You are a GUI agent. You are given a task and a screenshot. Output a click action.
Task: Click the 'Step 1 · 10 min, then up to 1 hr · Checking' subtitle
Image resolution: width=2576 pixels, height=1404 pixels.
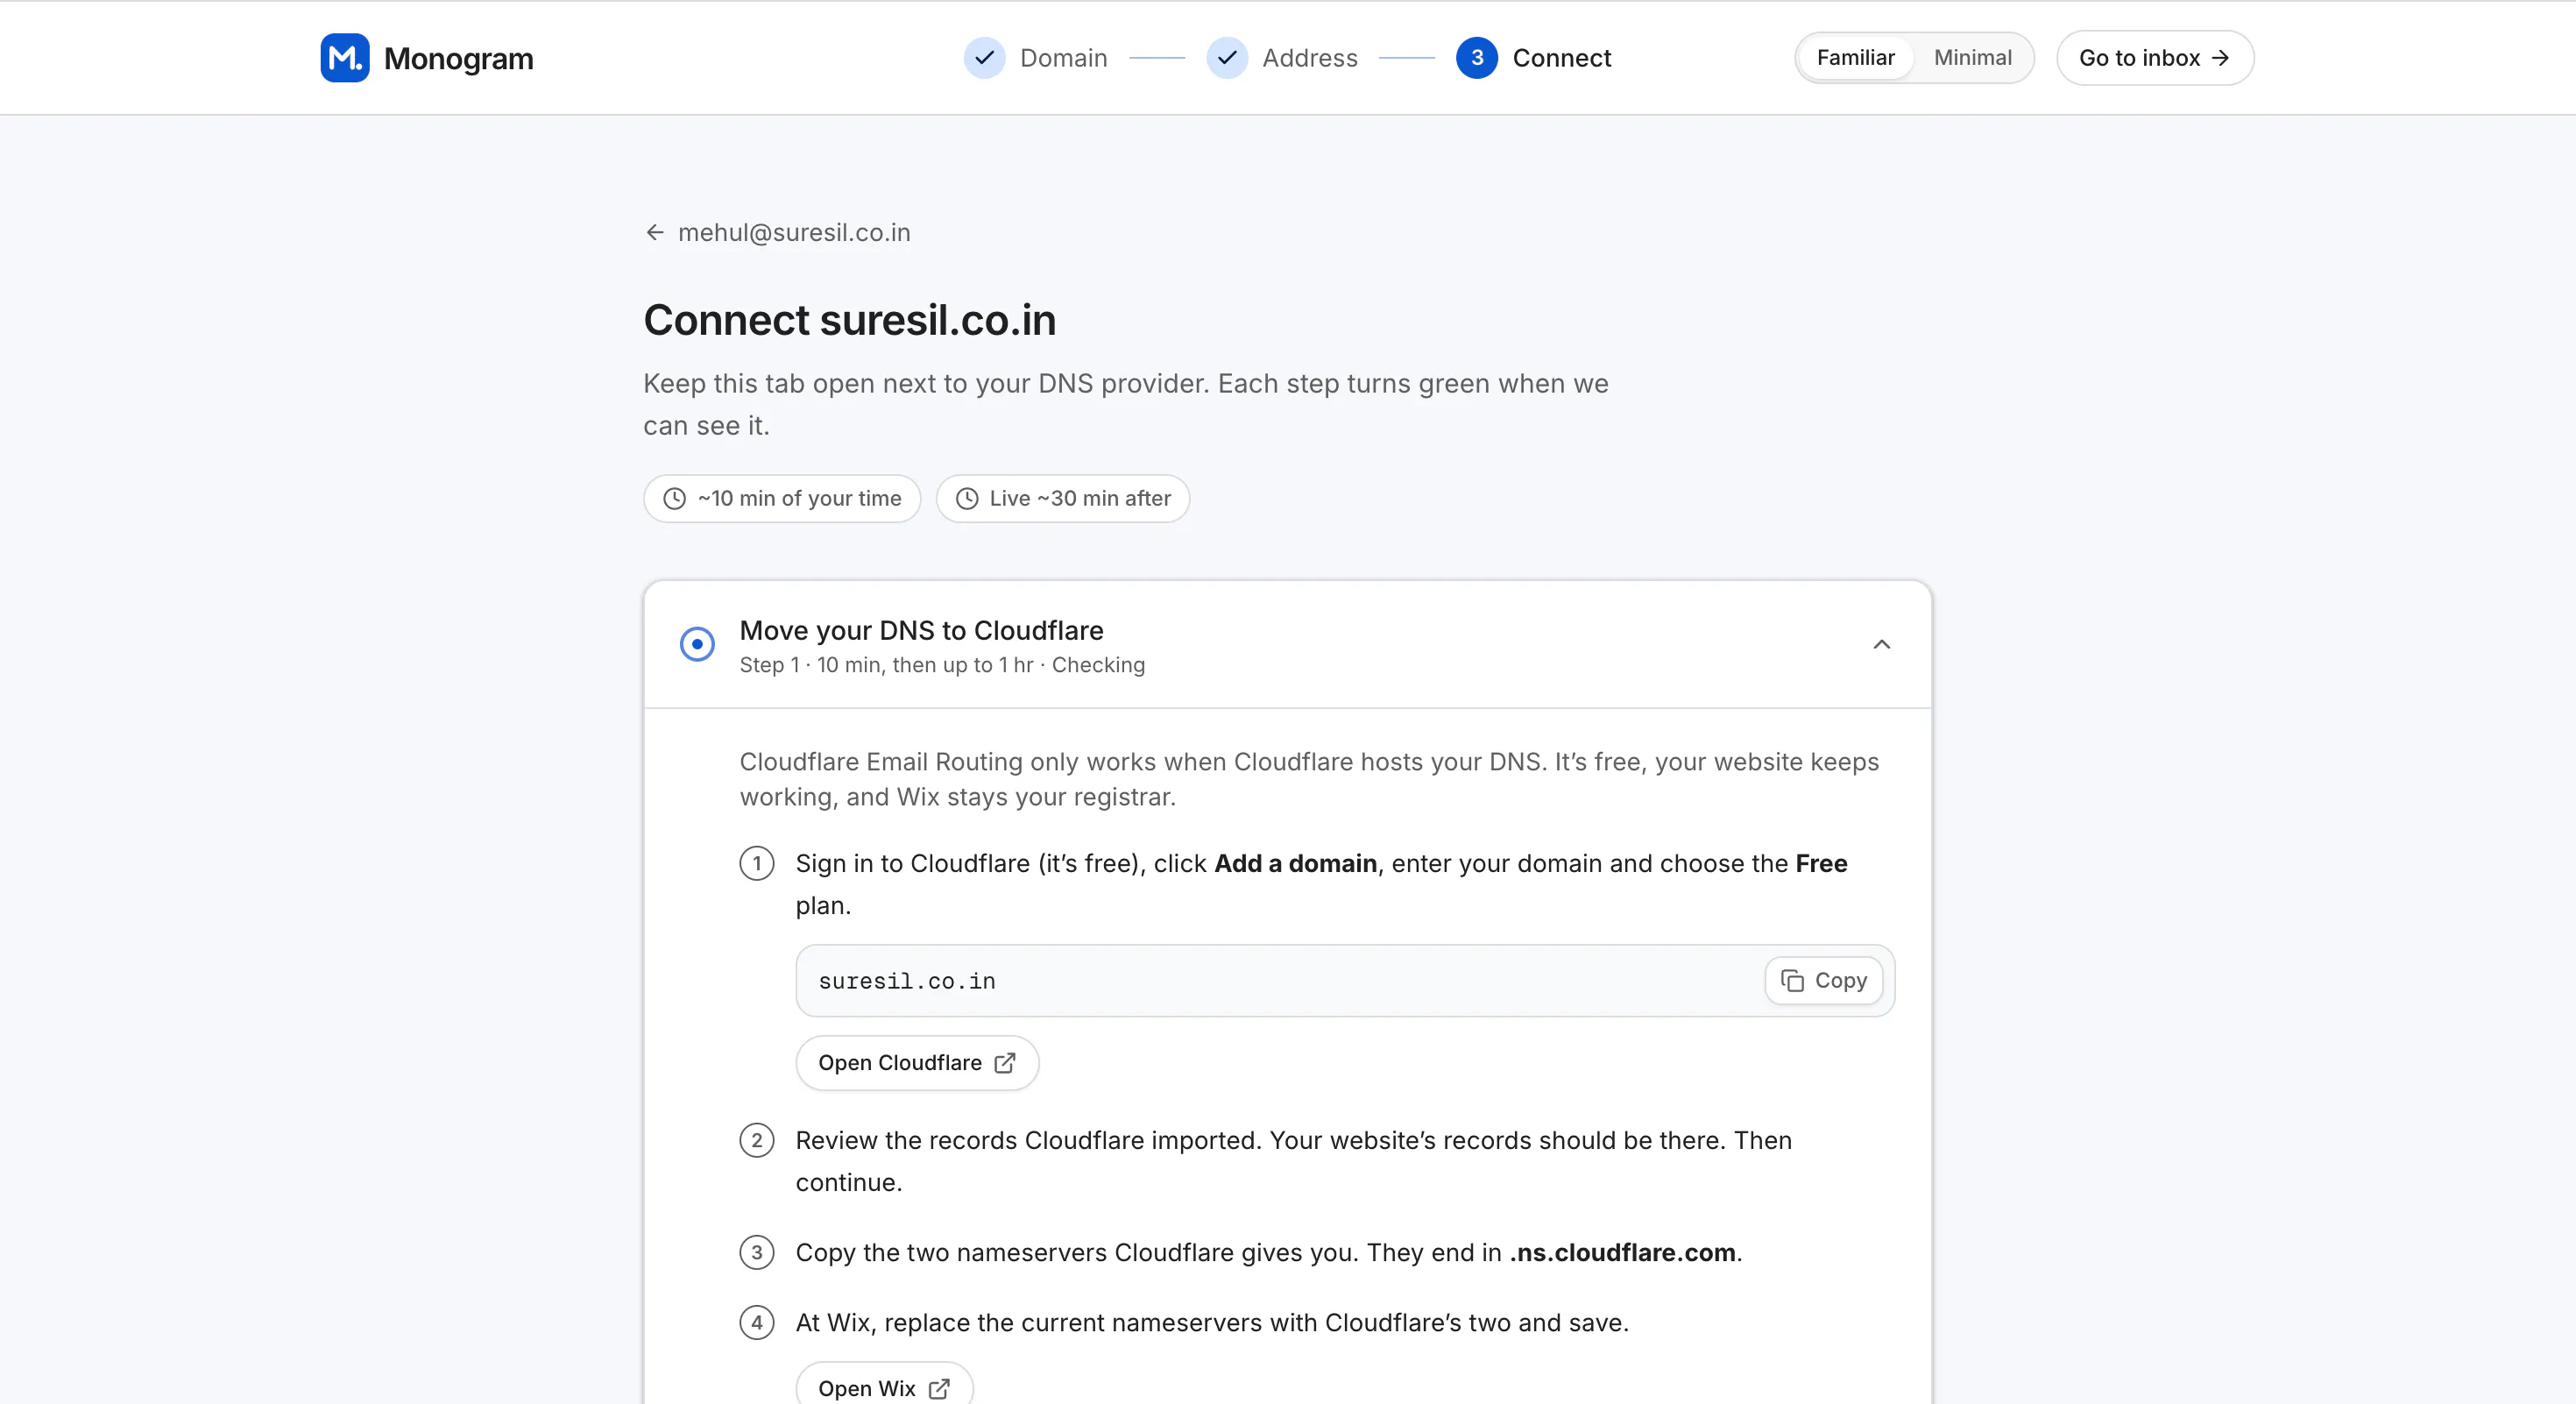click(x=942, y=665)
